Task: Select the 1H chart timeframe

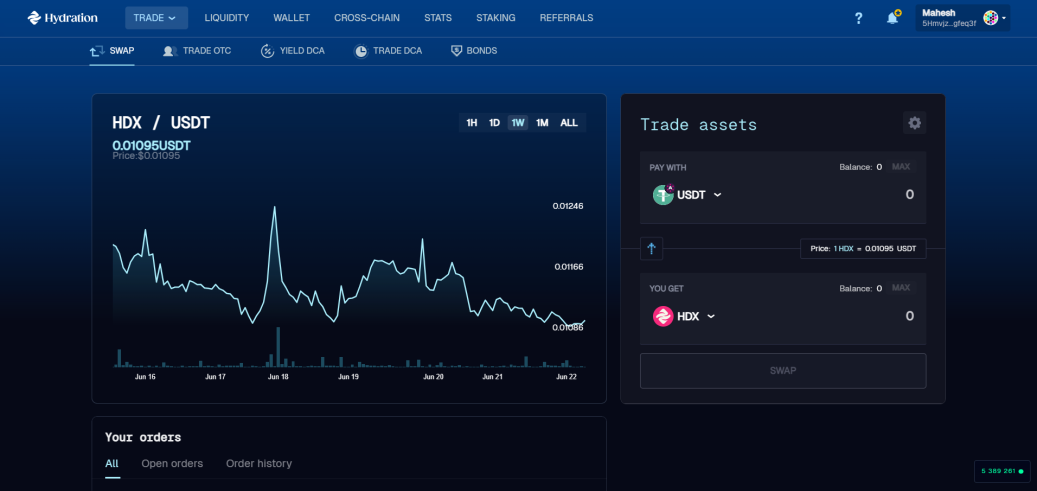Action: point(472,123)
